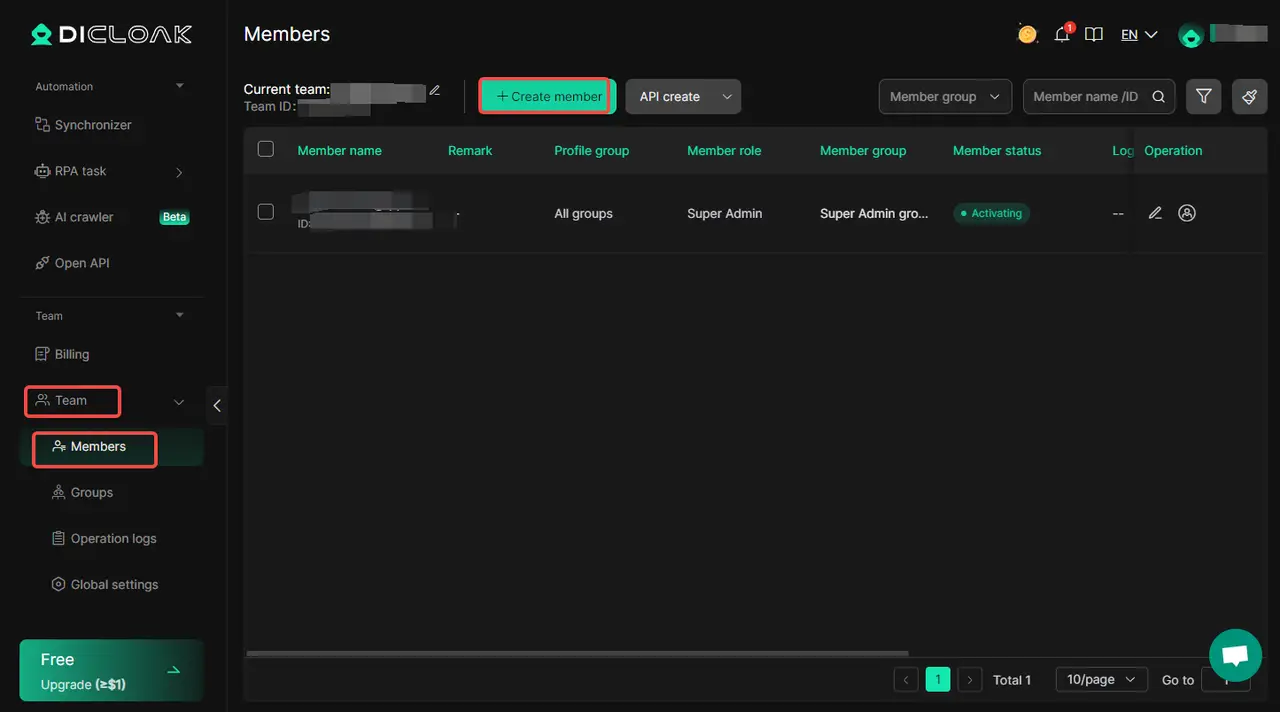Click the member profile icon in Operation column
Screen dimensions: 1280x712
(1187, 213)
